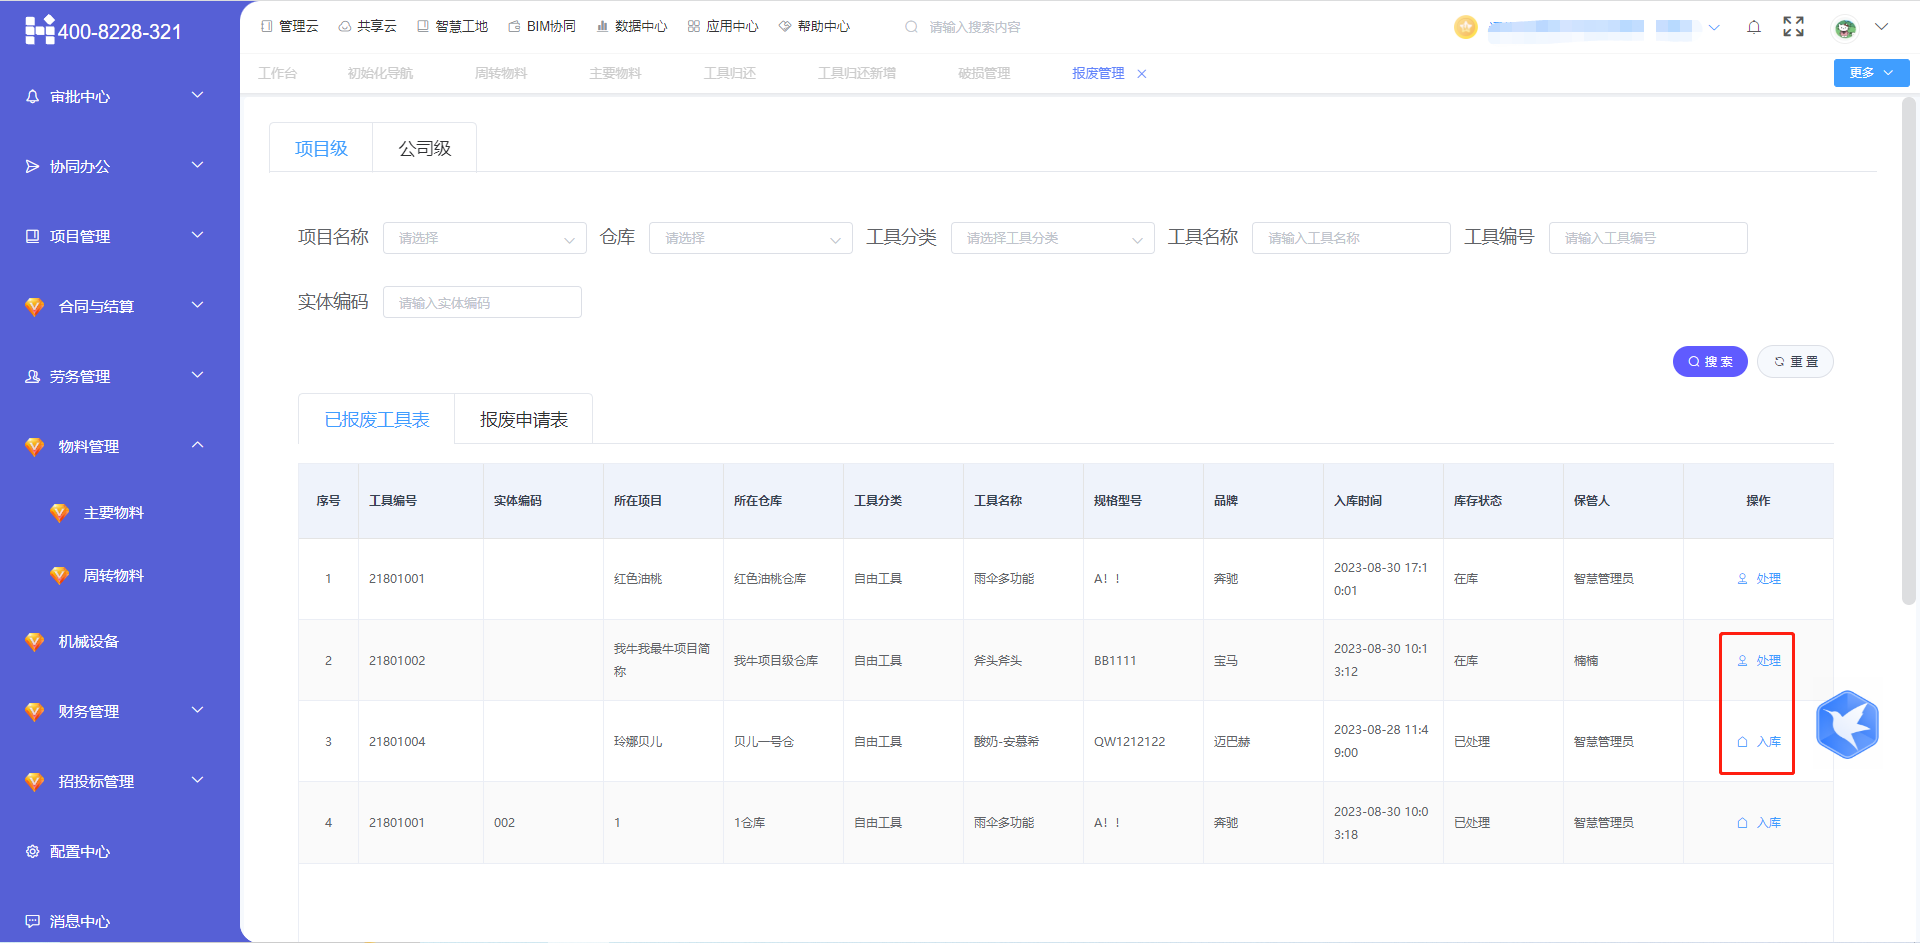Image resolution: width=1920 pixels, height=943 pixels.
Task: Expand the 合同与结算 sidebar chevron
Action: (198, 305)
